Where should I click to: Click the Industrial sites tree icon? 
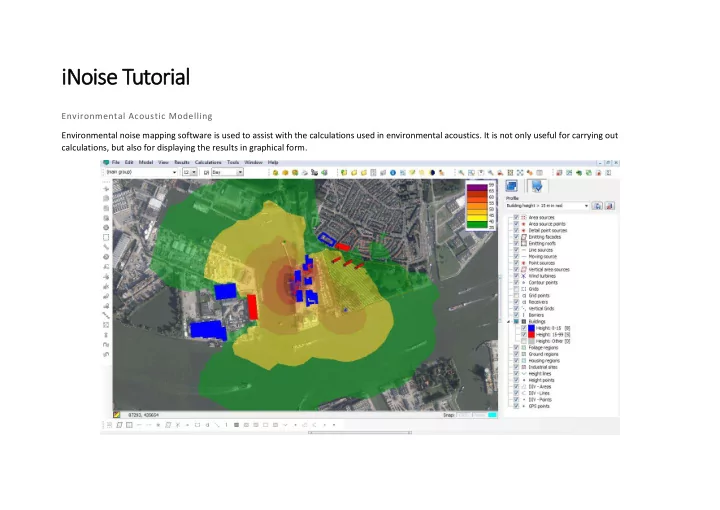(x=523, y=367)
